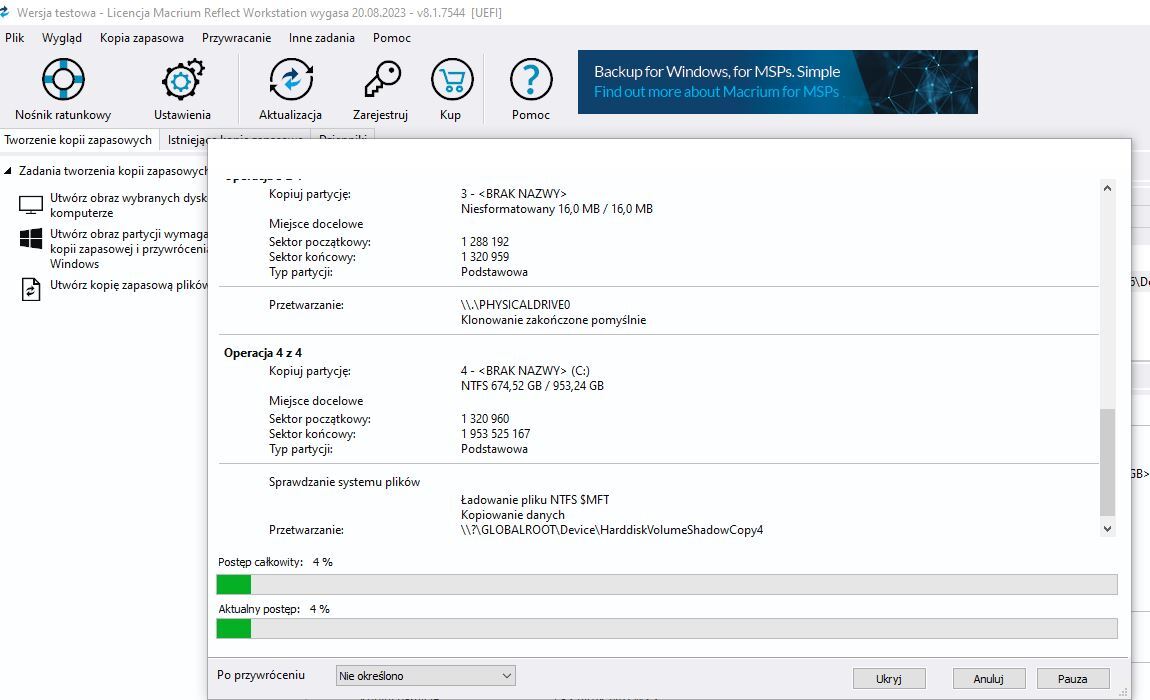Open the Po przywróceniu dropdown
The image size is (1150, 700).
[425, 676]
